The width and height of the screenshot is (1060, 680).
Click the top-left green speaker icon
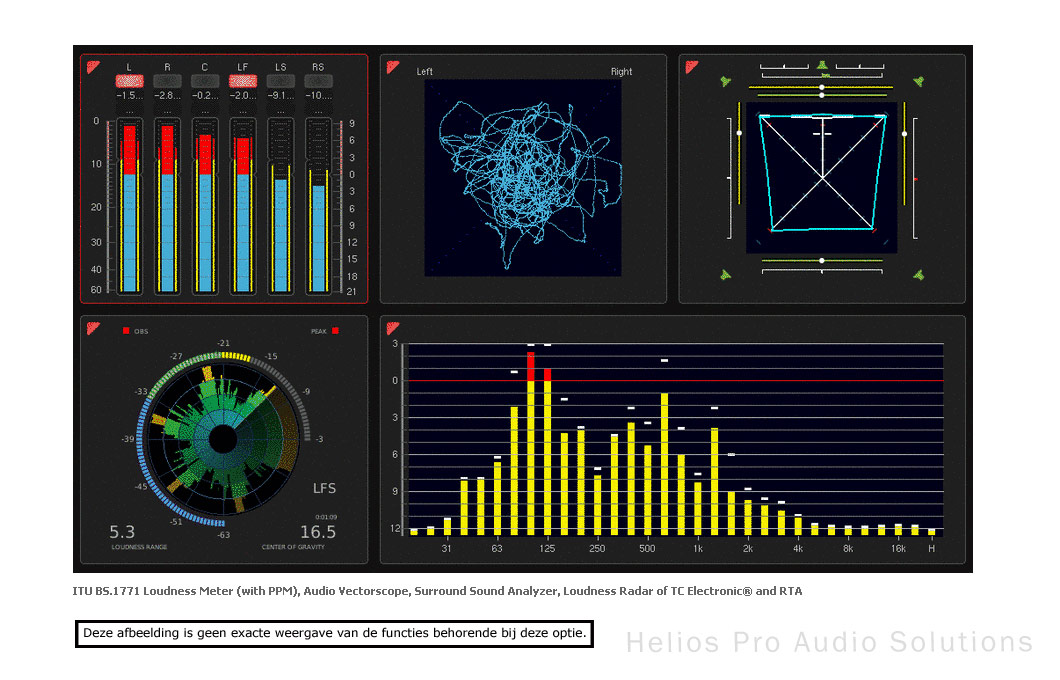click(726, 82)
